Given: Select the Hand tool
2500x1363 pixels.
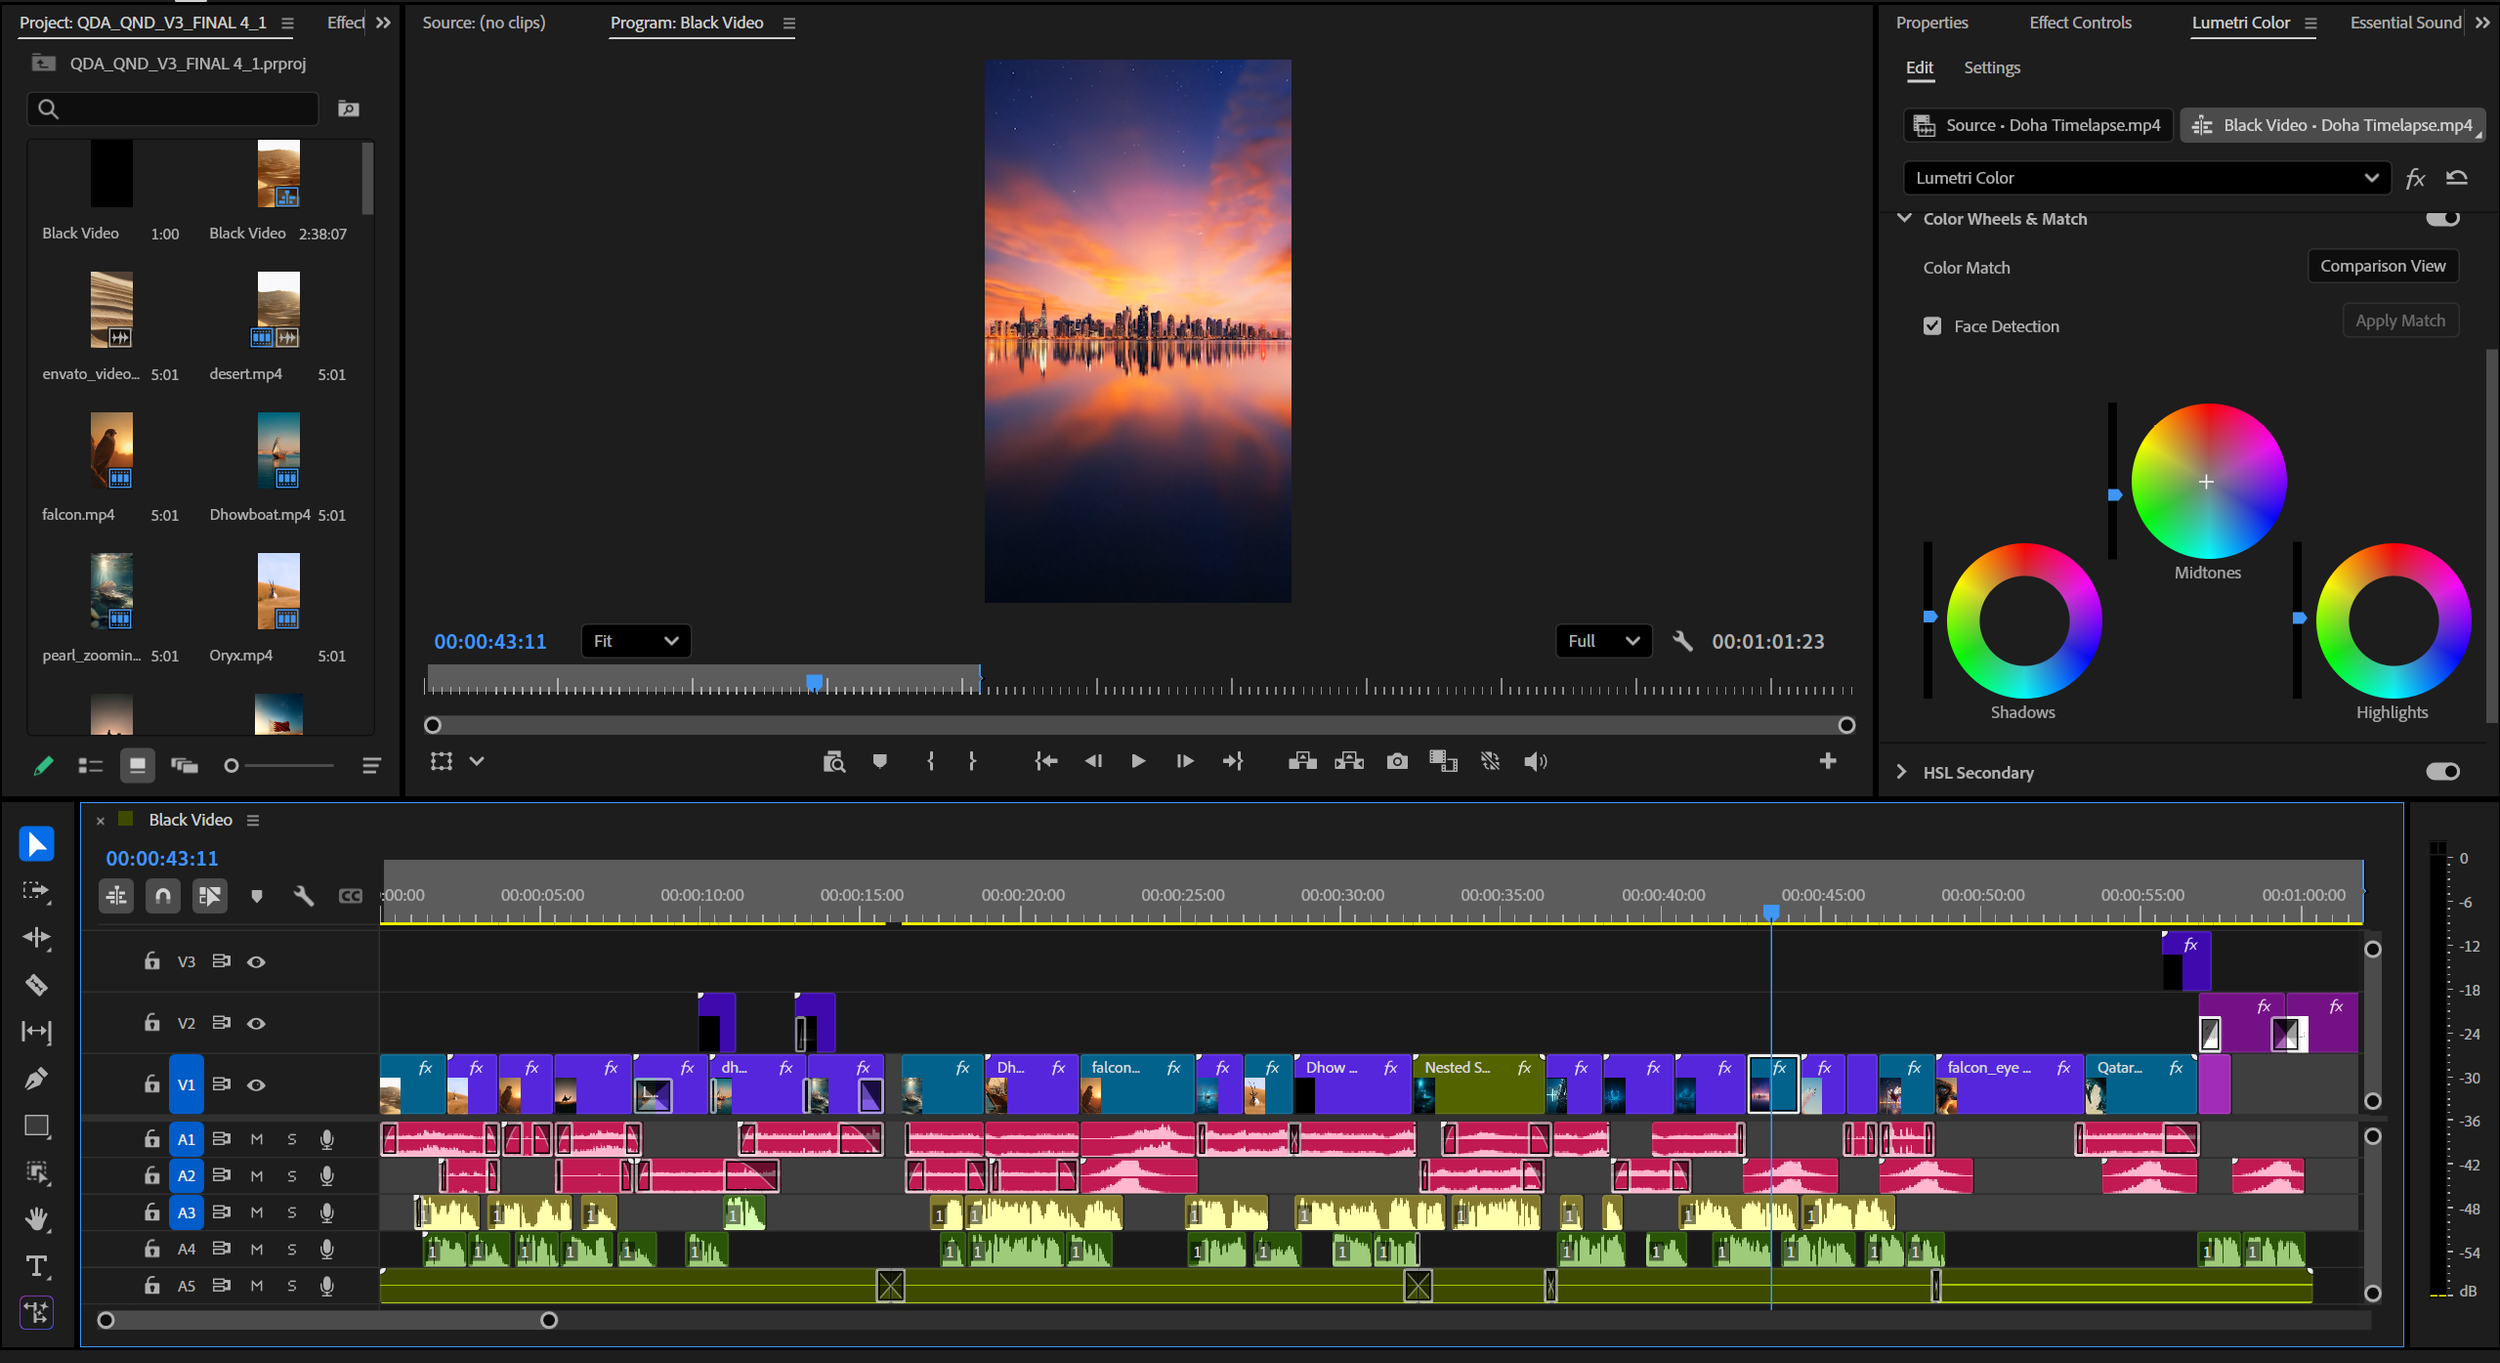Looking at the screenshot, I should tap(36, 1219).
